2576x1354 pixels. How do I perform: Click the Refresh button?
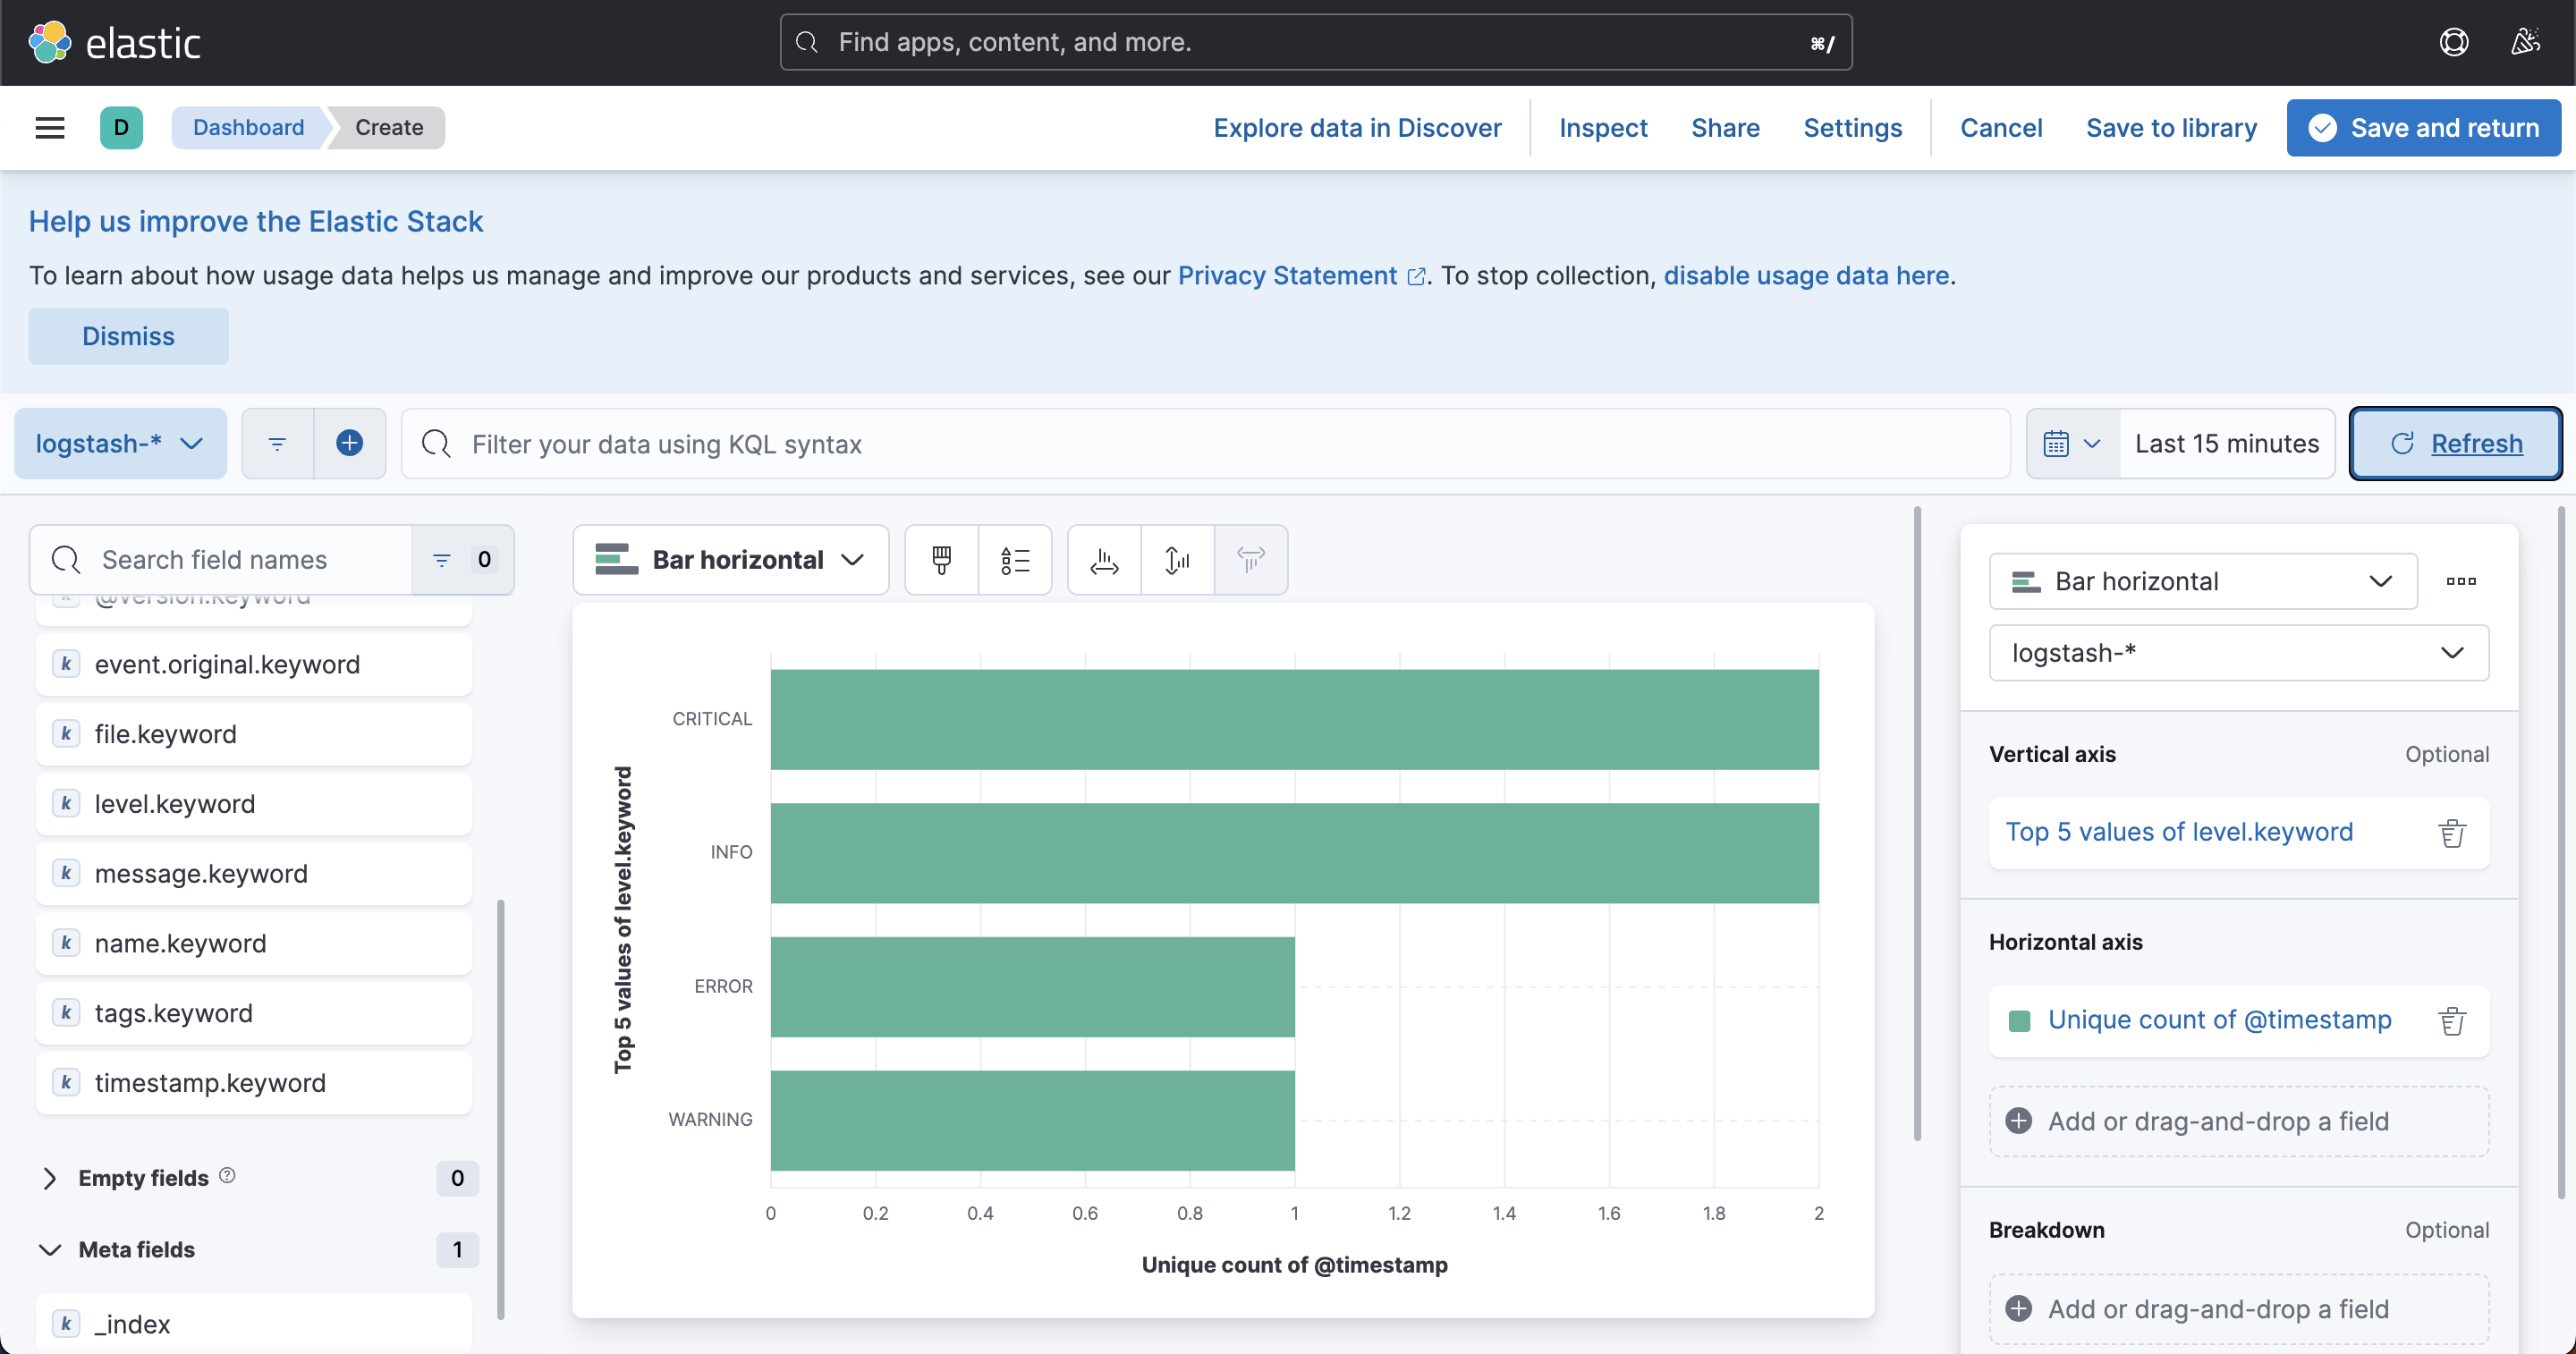pos(2455,443)
